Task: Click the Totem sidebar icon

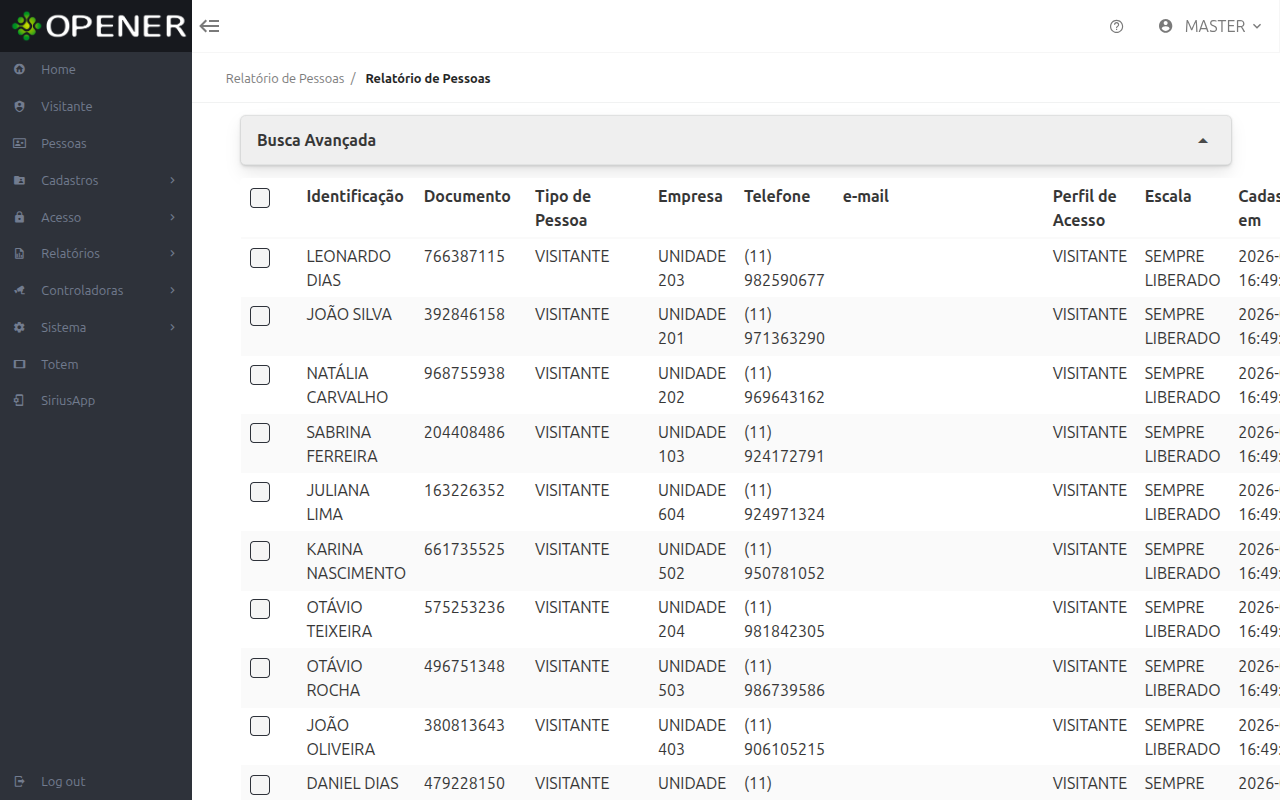Action: 19,365
